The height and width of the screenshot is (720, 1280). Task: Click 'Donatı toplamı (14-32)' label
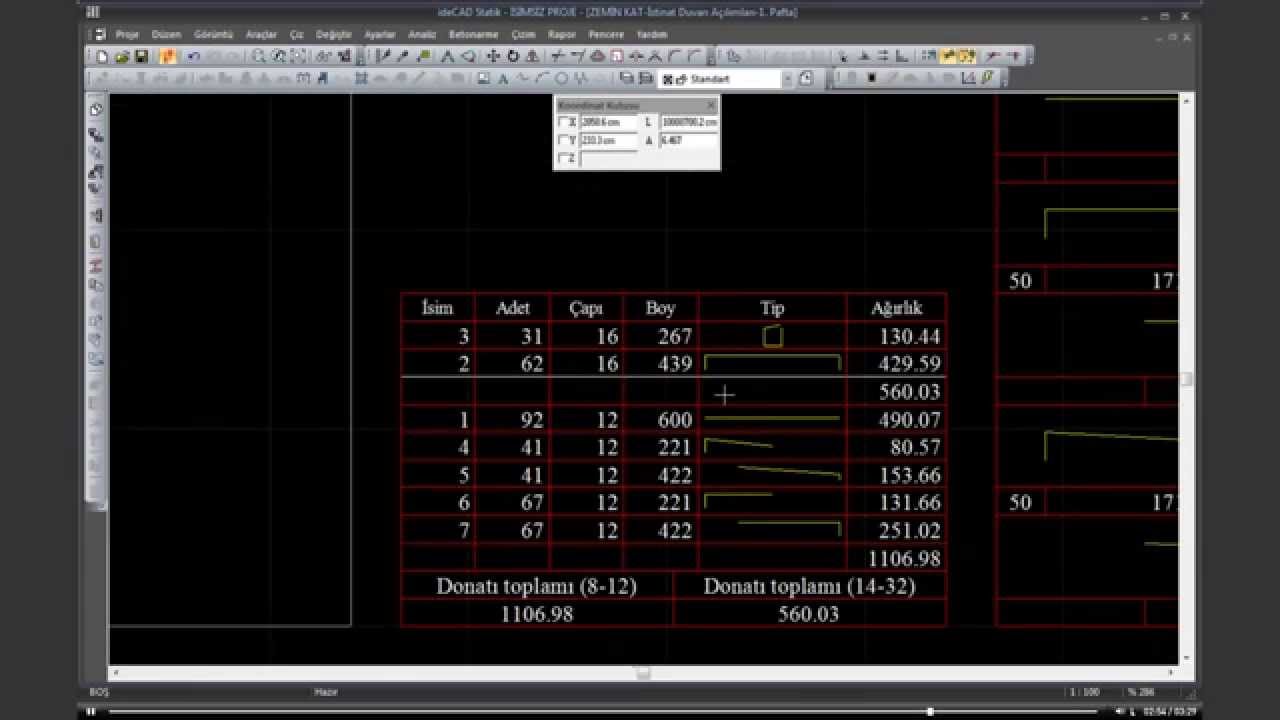coord(810,586)
